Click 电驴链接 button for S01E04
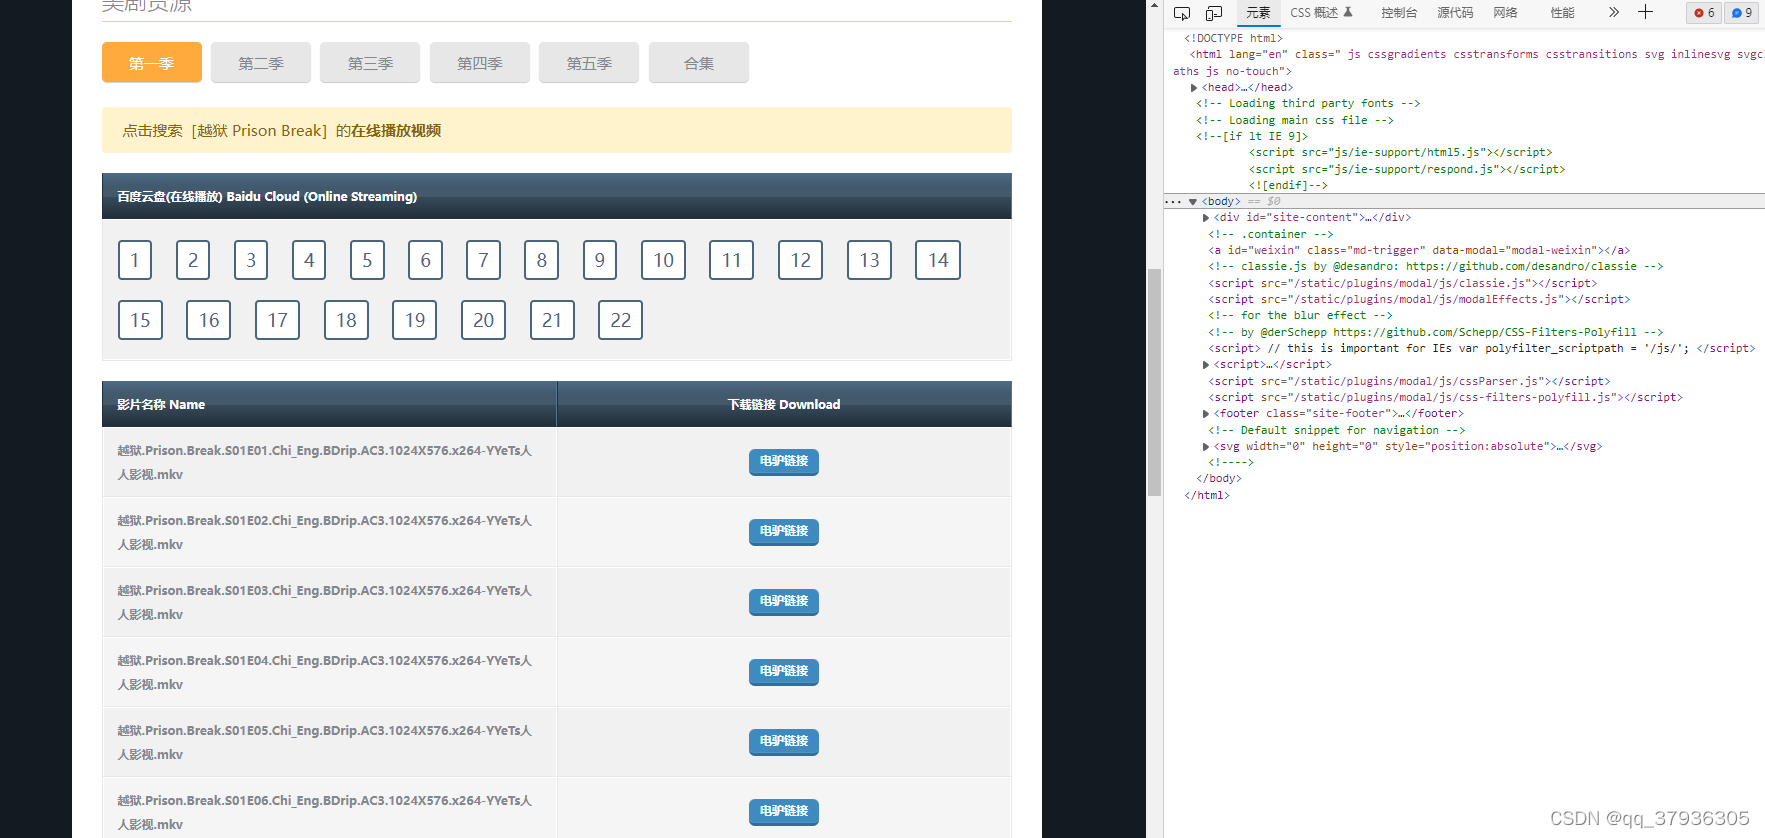This screenshot has height=838, width=1765. pos(784,671)
